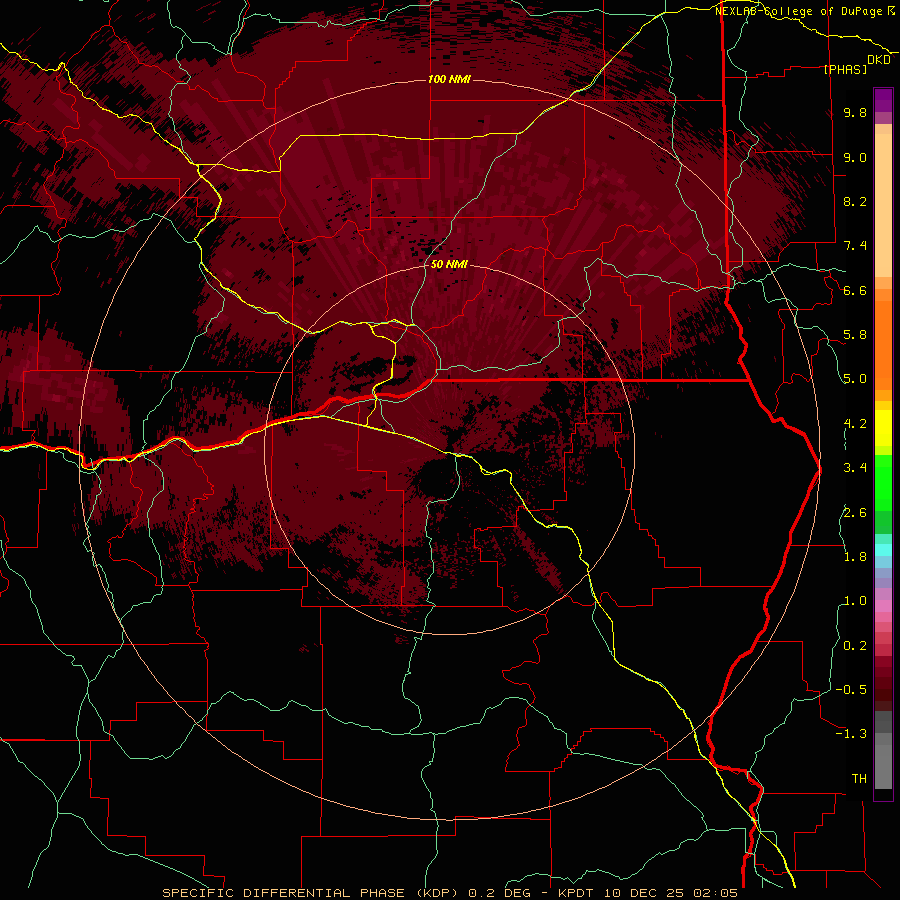
Task: Pick the peach band of the color bar
Action: 883,205
